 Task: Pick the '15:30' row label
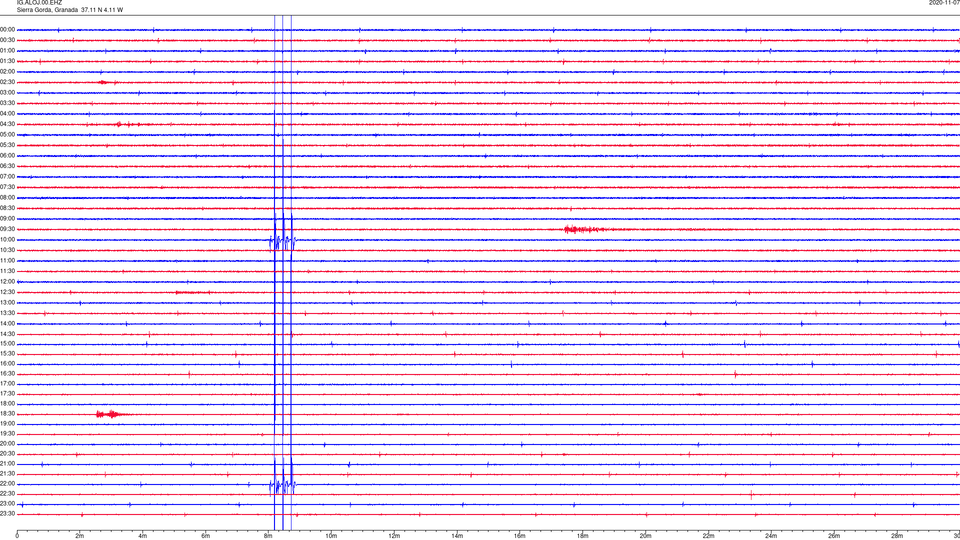pos(7,353)
